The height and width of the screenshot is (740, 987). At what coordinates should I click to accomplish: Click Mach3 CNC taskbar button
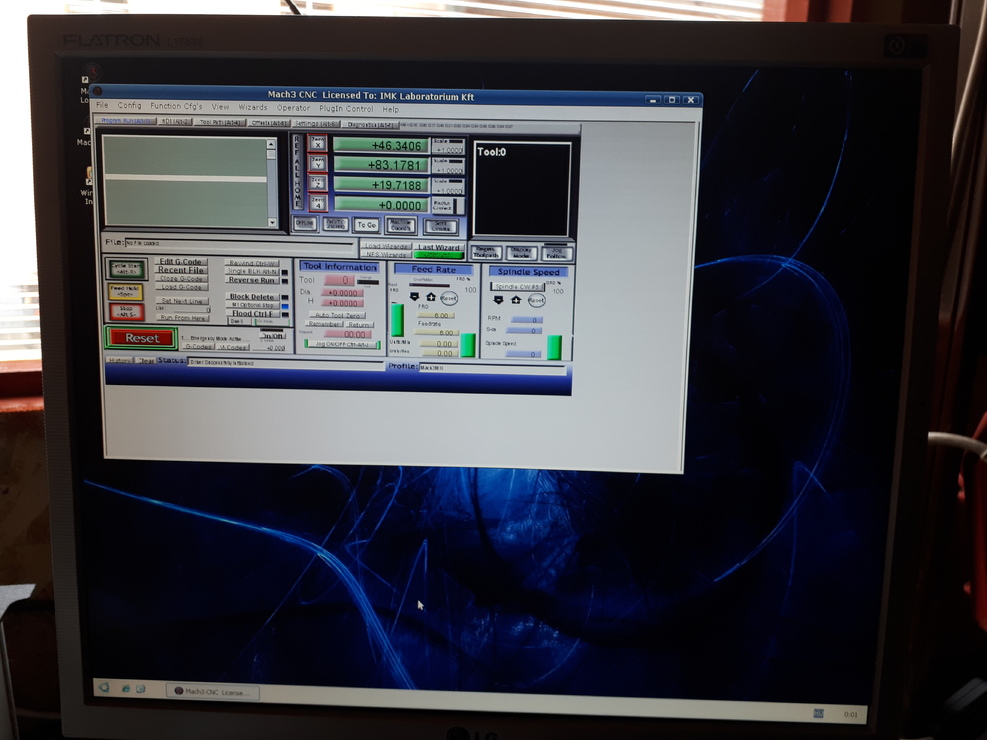210,691
